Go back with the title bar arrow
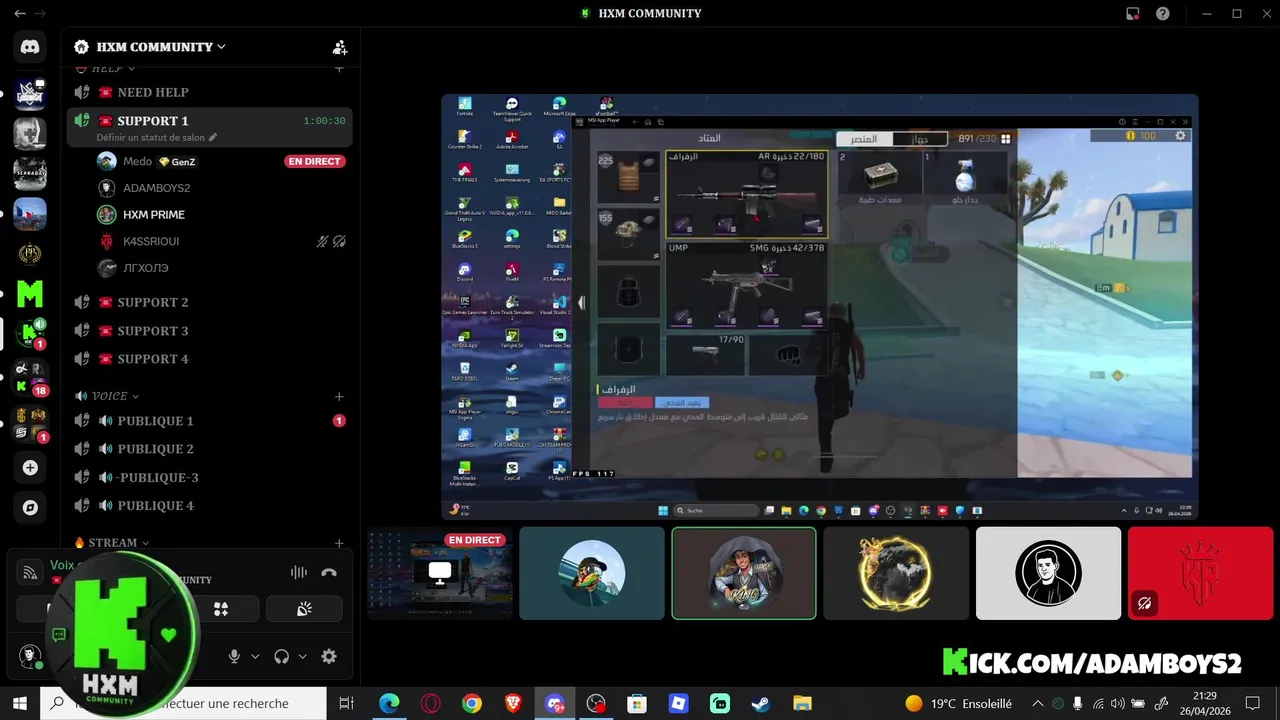Viewport: 1280px width, 720px height. 19,14
